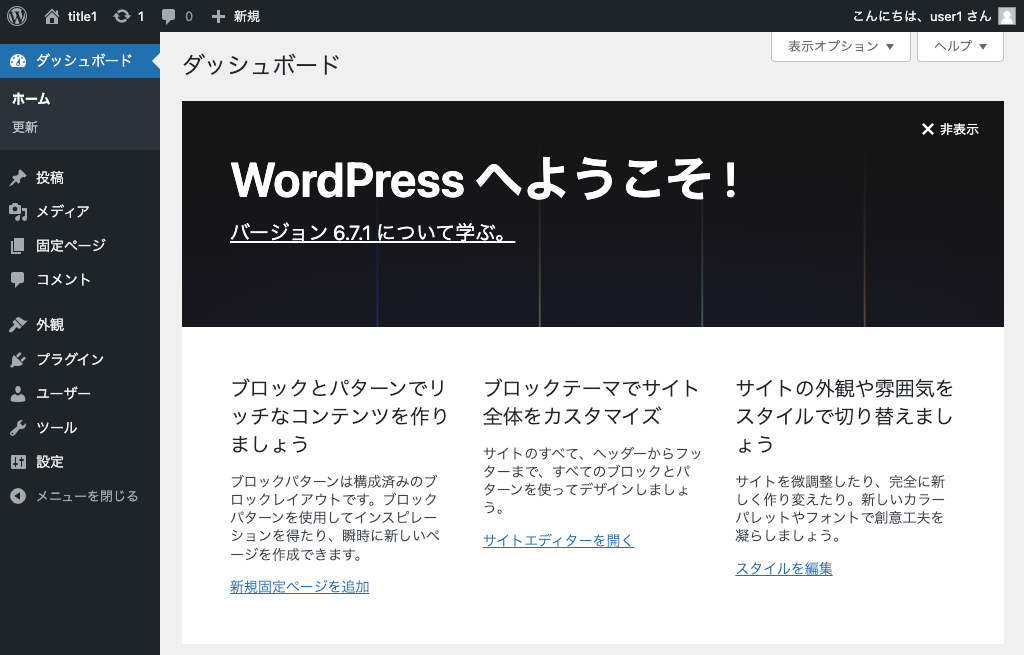1024x655 pixels.
Task: Visit site via title1 in admin bar
Action: pyautogui.click(x=82, y=16)
